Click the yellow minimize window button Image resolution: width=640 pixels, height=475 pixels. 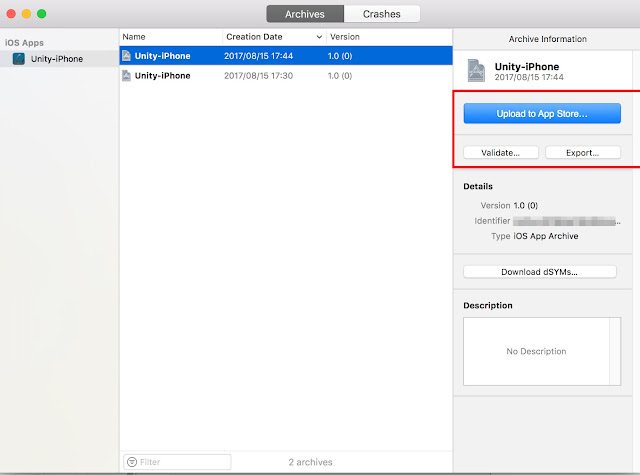pos(26,14)
